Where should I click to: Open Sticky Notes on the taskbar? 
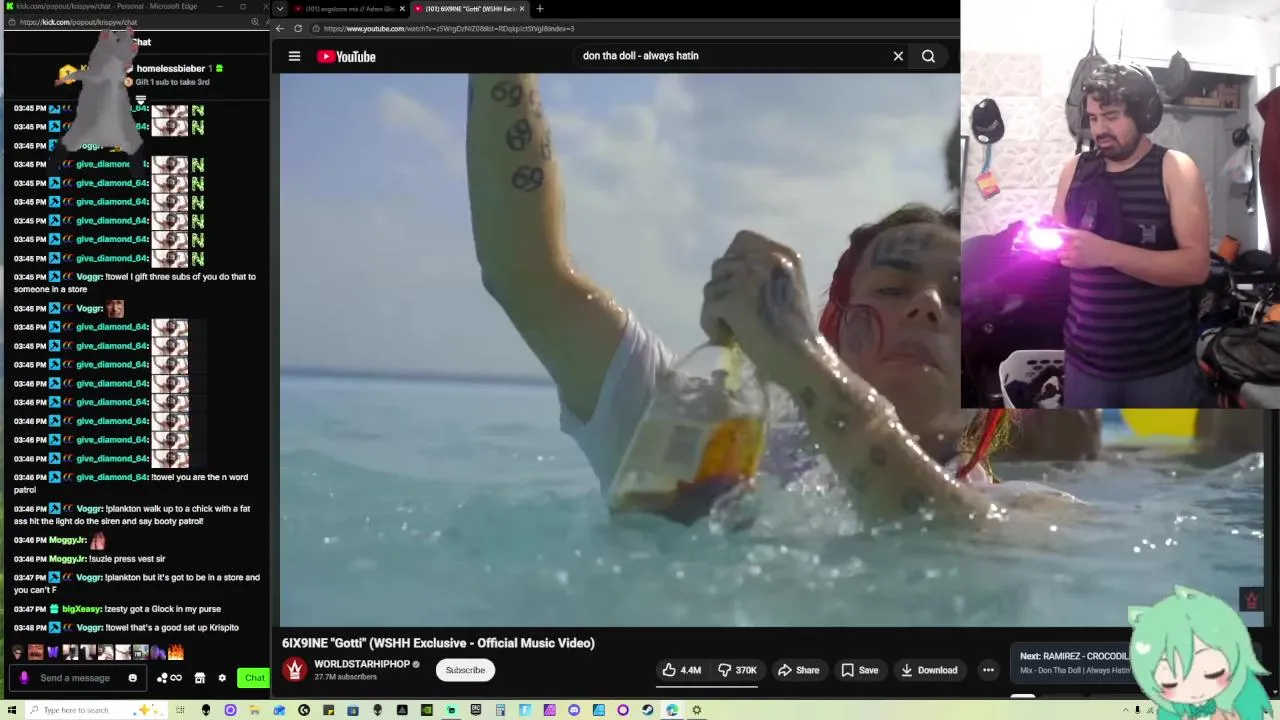[x=328, y=710]
